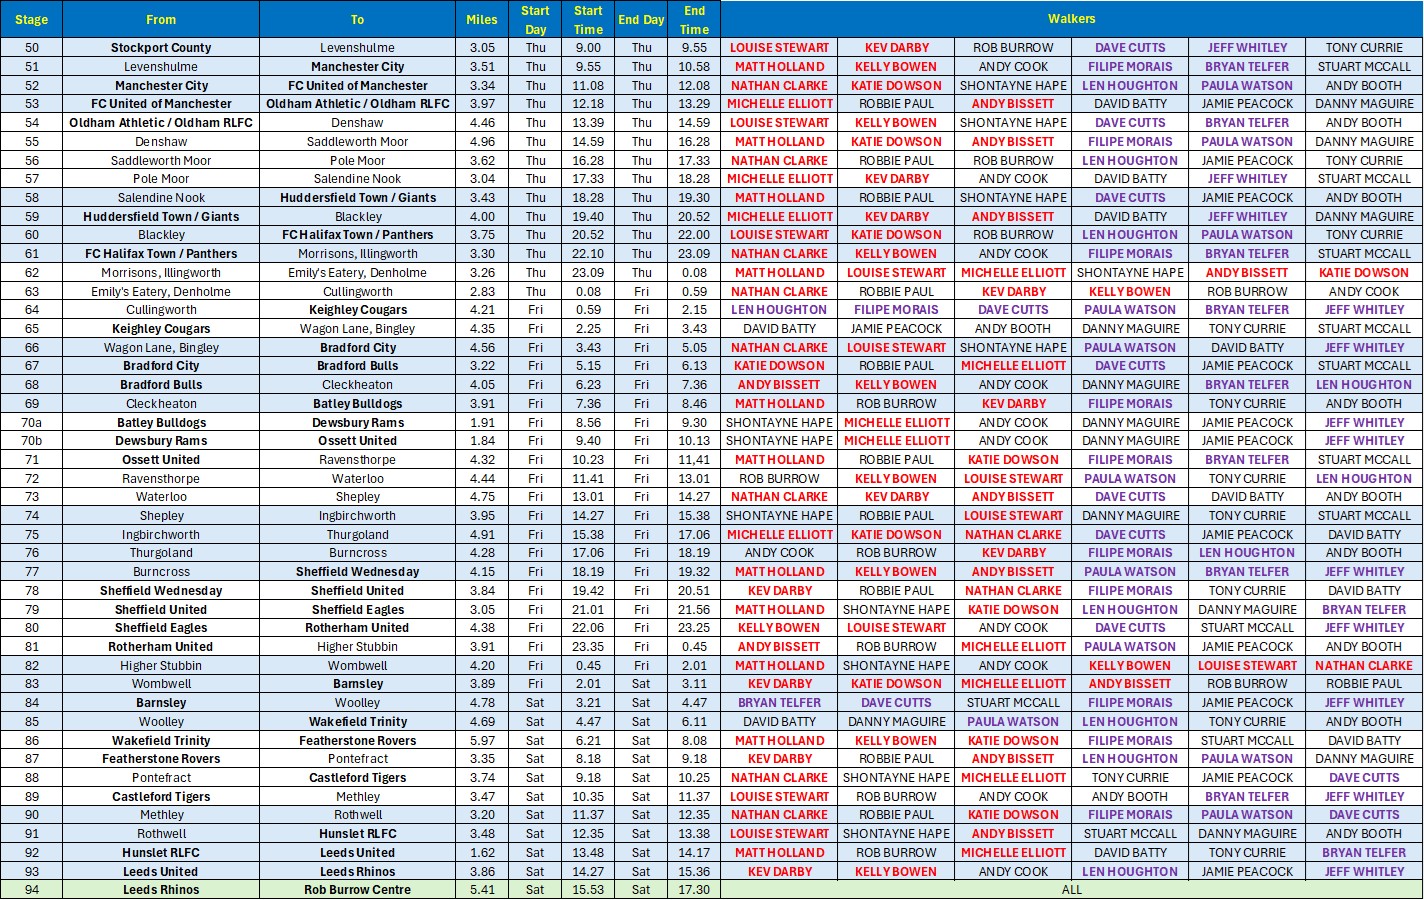This screenshot has width=1424, height=900.
Task: Click Wagon Lane, Bingley in stage 65 row
Action: coord(358,329)
